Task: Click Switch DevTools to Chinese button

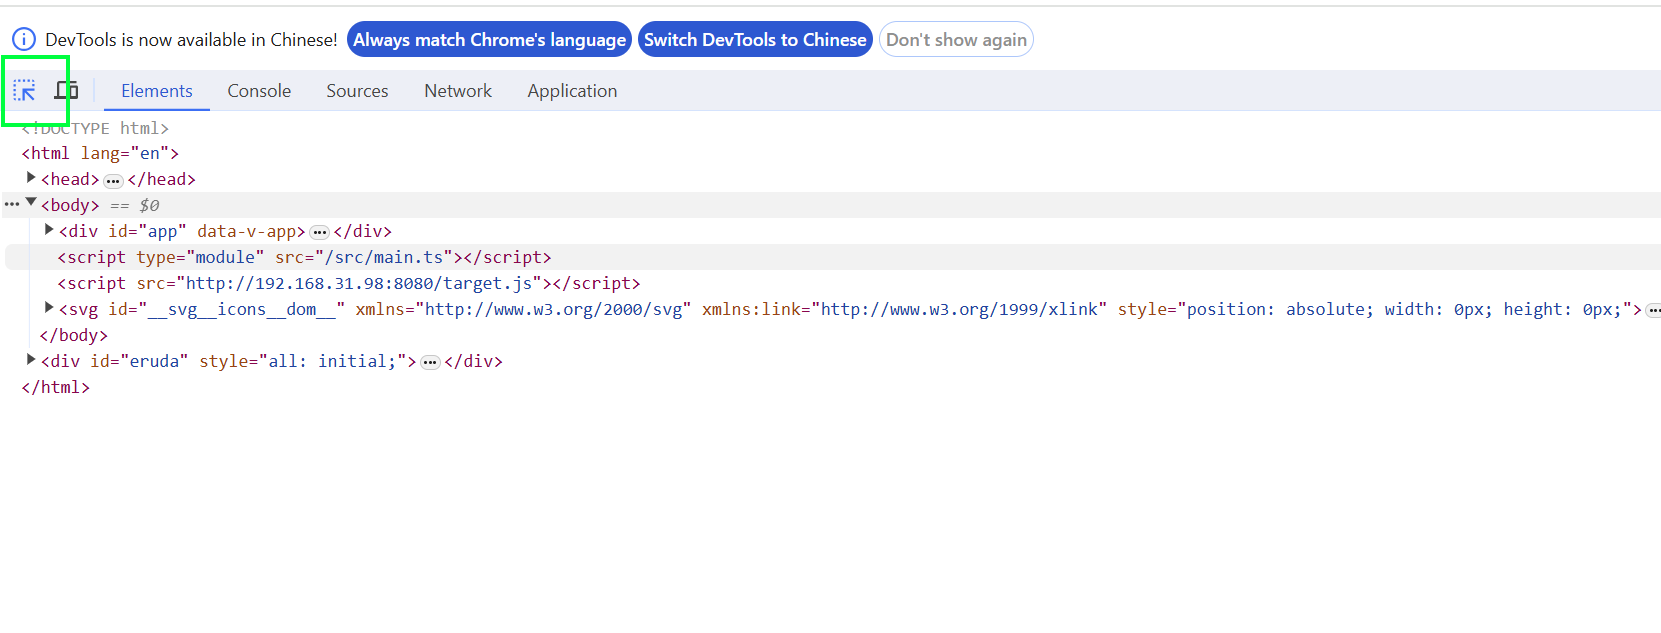Action: click(755, 40)
